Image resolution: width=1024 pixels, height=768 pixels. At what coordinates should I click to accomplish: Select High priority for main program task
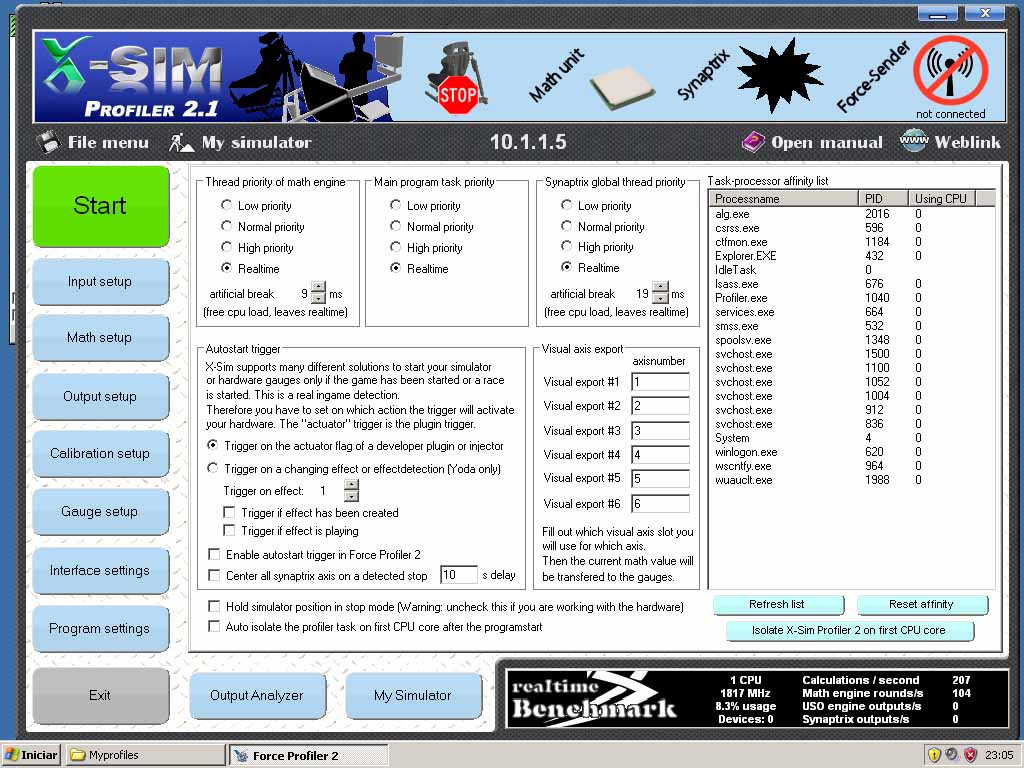pos(395,247)
